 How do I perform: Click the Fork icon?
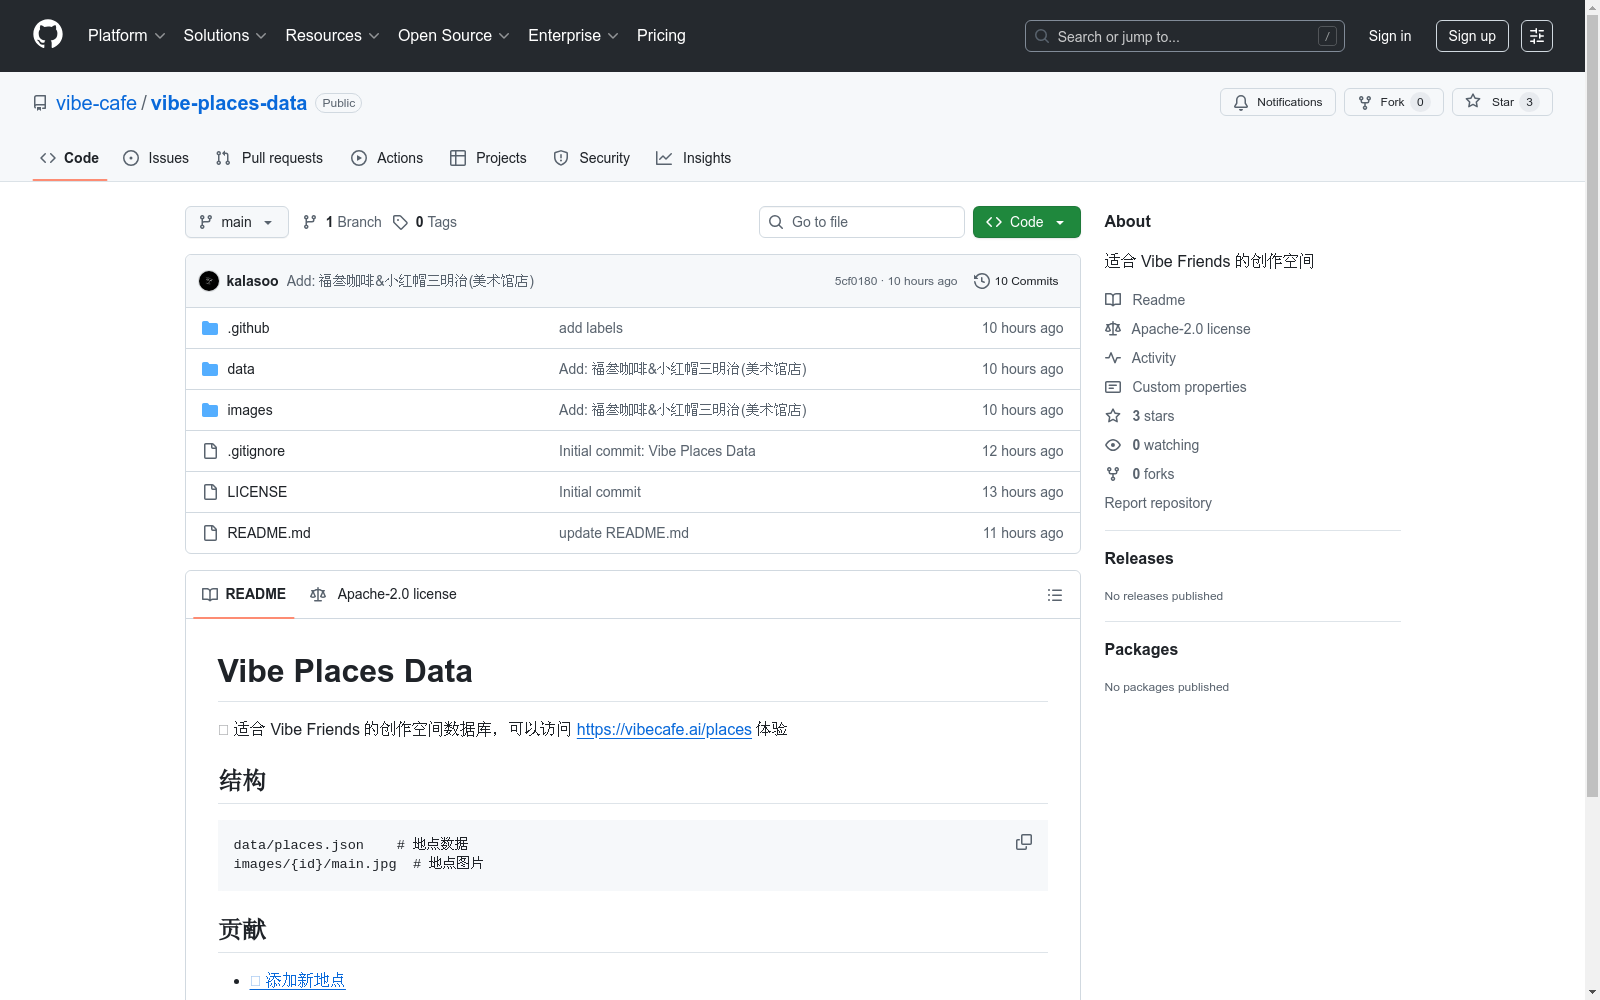[1365, 102]
